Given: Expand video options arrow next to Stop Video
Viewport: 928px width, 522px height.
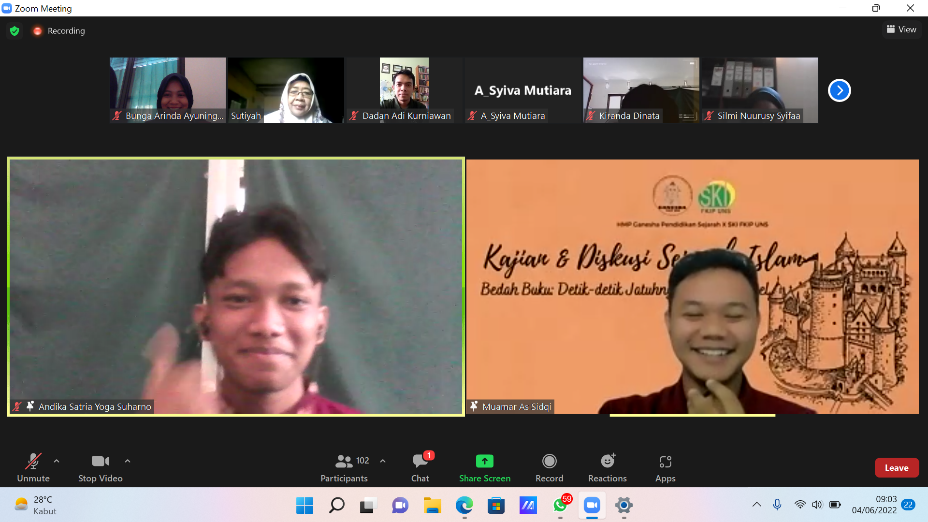Looking at the screenshot, I should [127, 461].
